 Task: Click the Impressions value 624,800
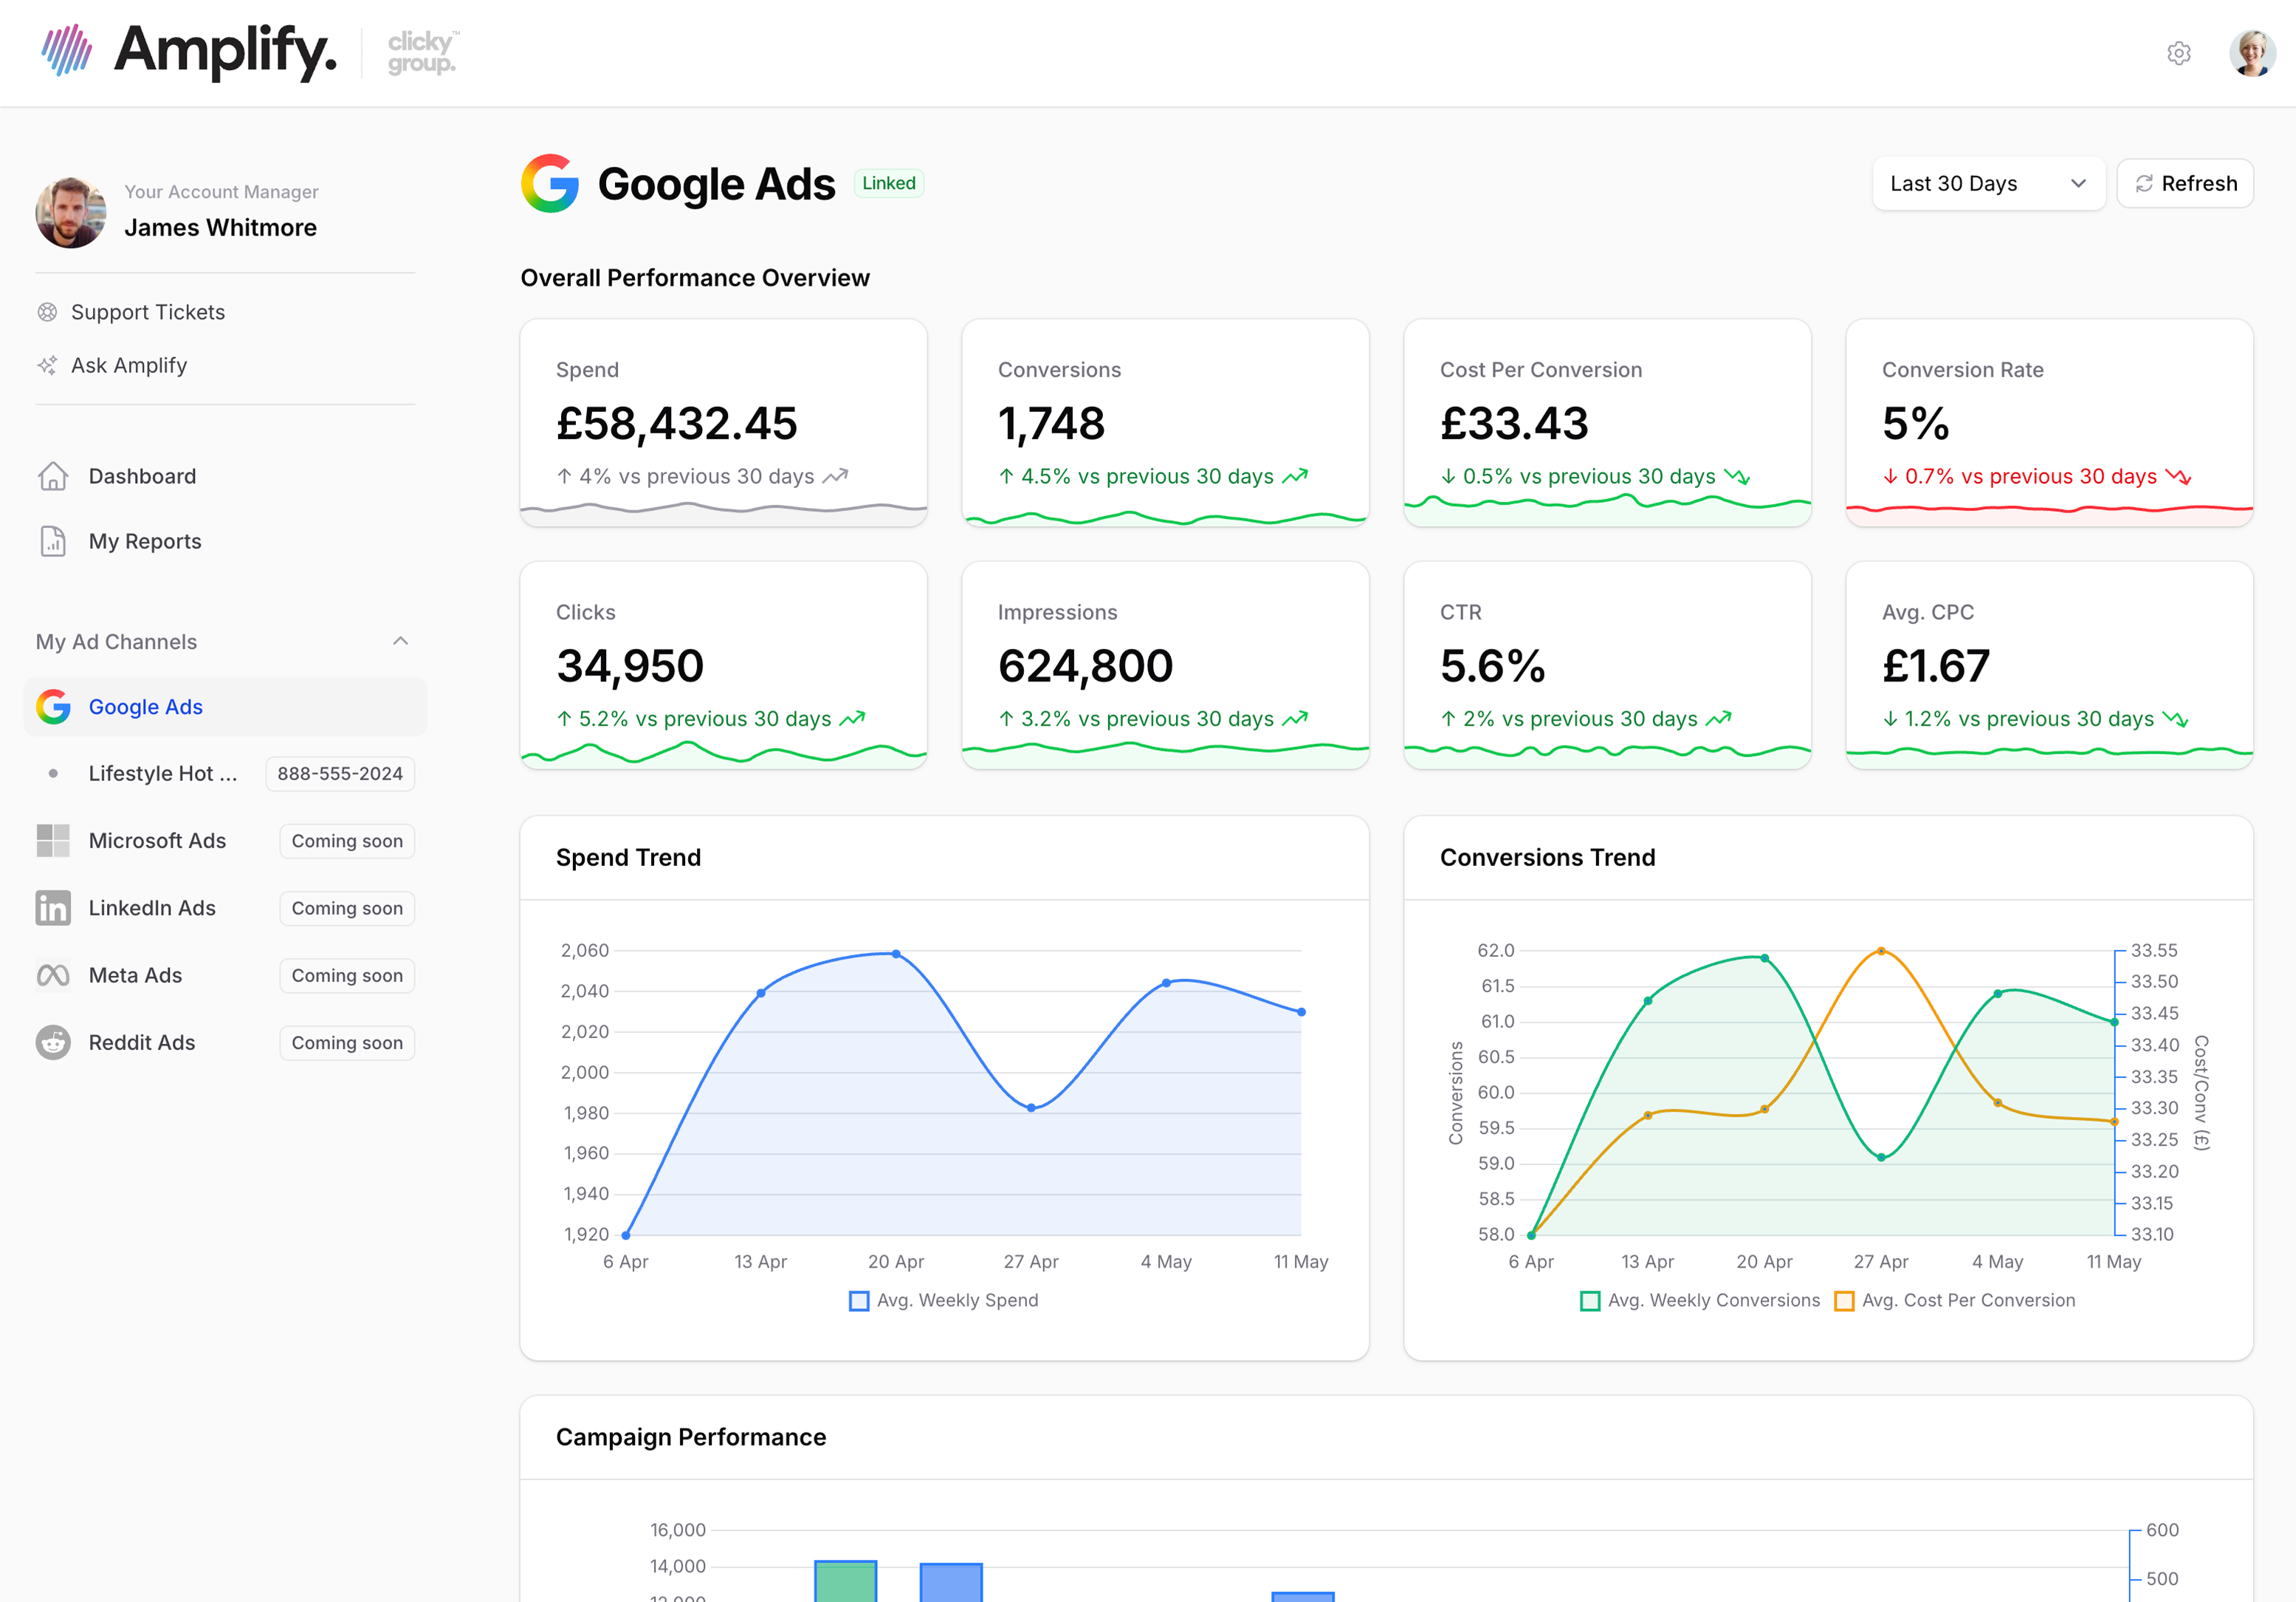click(1085, 666)
